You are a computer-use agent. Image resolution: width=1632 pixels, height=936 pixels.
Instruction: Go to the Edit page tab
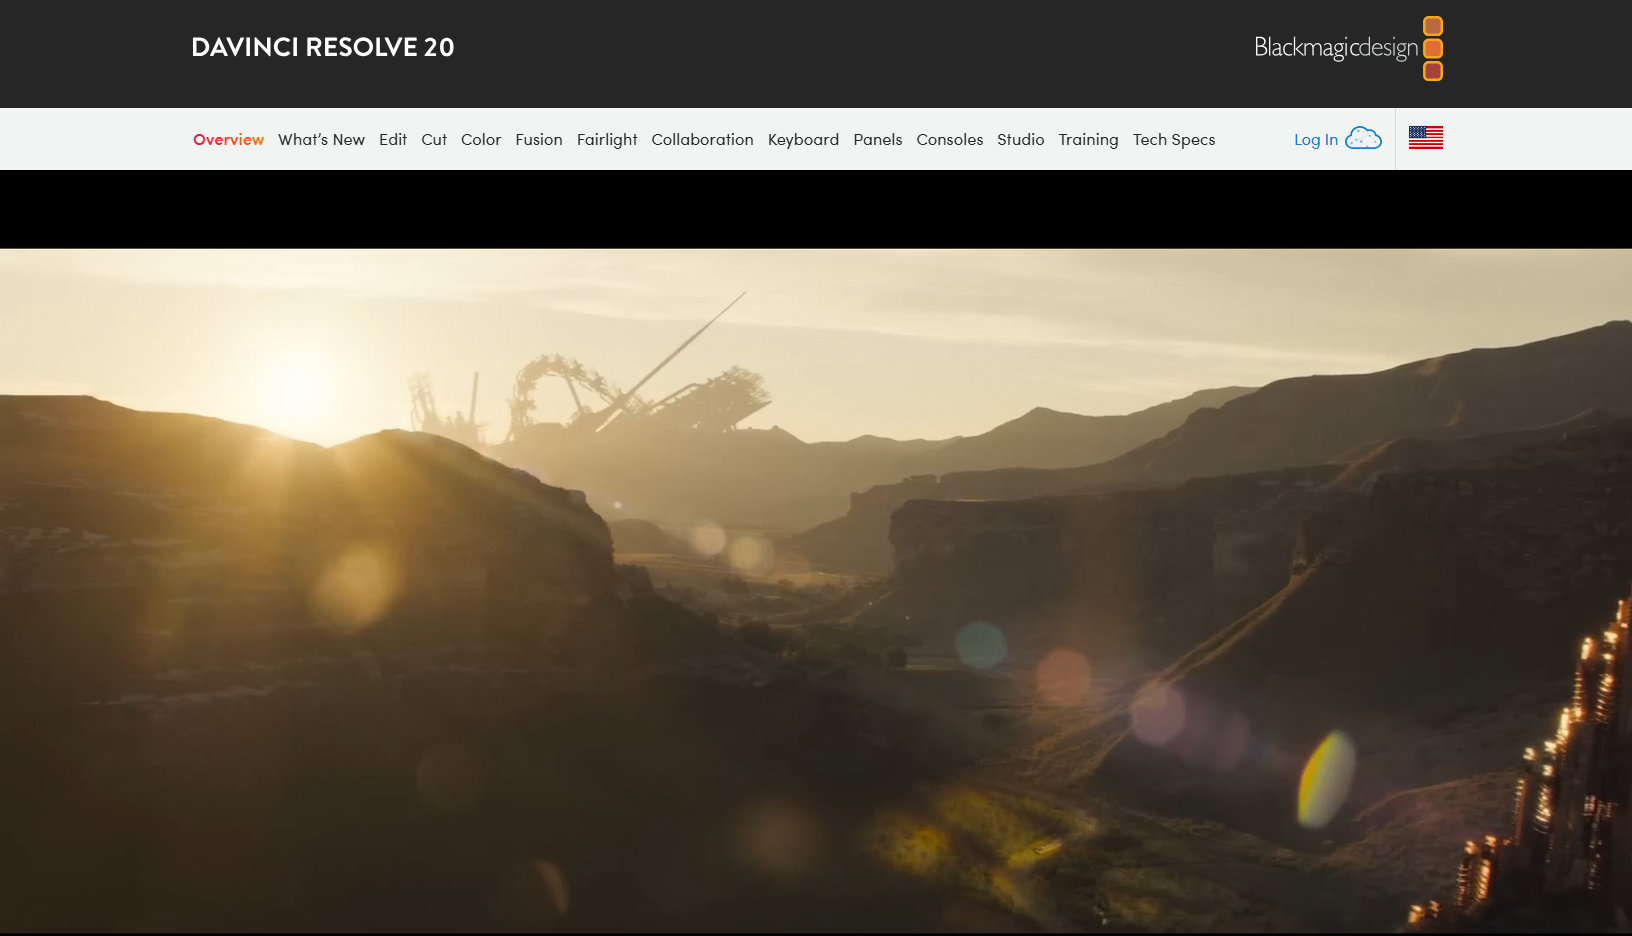[x=392, y=140]
